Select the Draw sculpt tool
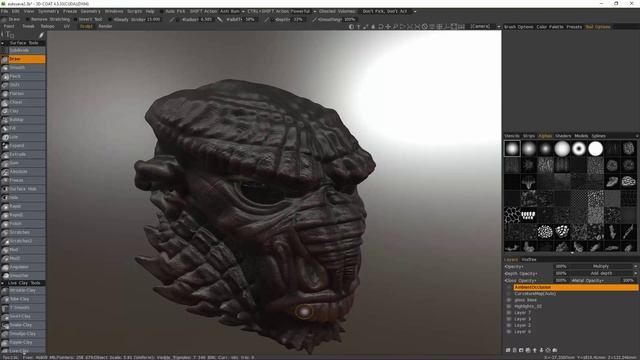Image resolution: width=640 pixels, height=360 pixels. click(23, 59)
